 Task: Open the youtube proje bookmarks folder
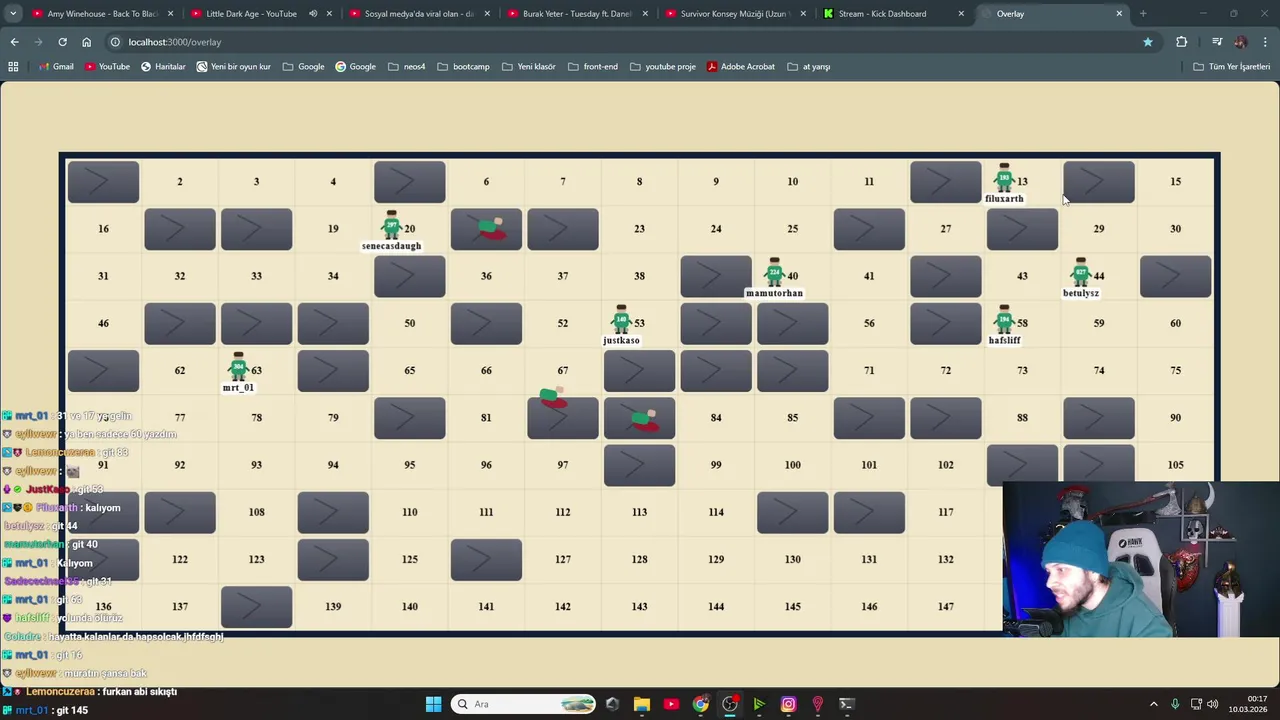coord(662,66)
